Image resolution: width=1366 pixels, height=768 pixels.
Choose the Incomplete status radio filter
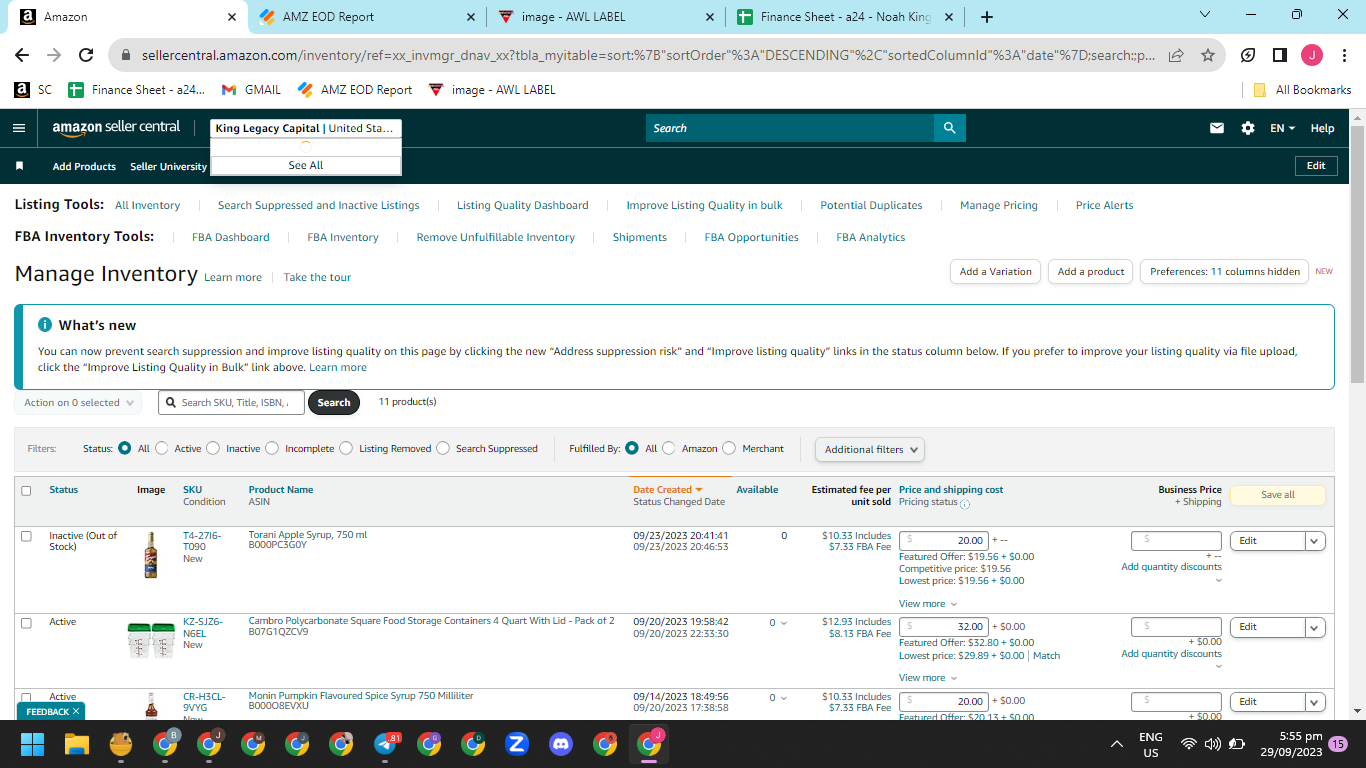tap(272, 449)
